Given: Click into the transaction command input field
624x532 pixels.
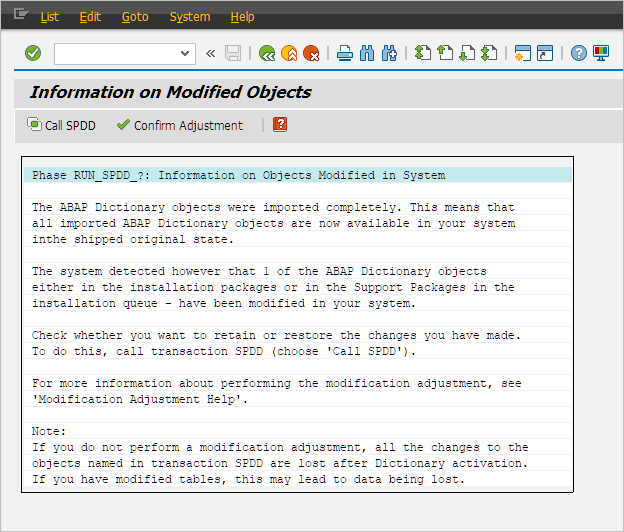Looking at the screenshot, I should (115, 53).
